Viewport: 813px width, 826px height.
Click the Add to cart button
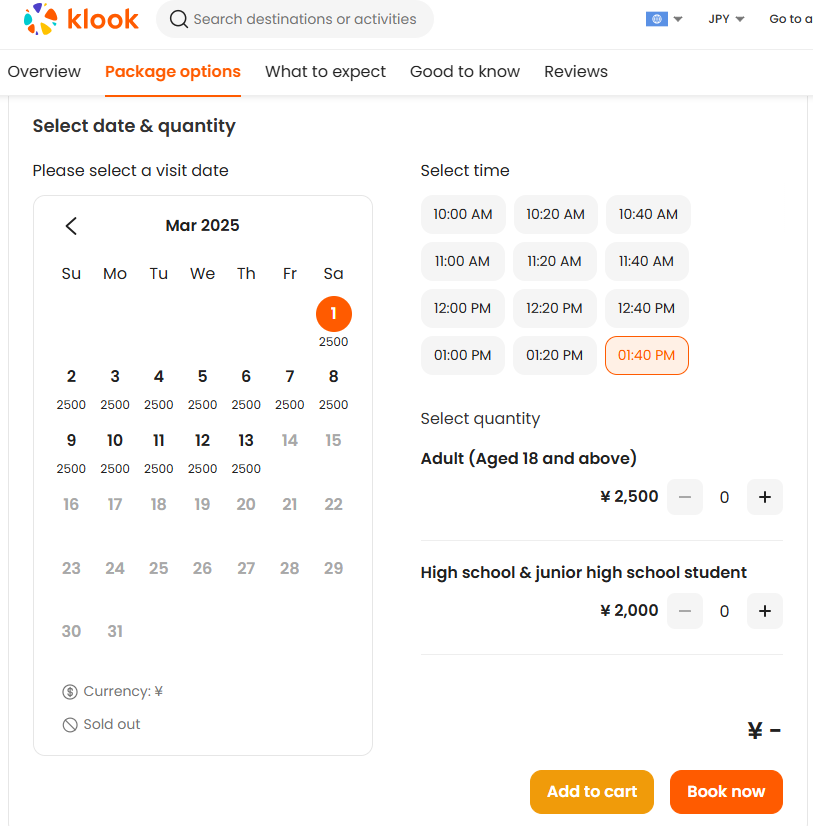(592, 792)
